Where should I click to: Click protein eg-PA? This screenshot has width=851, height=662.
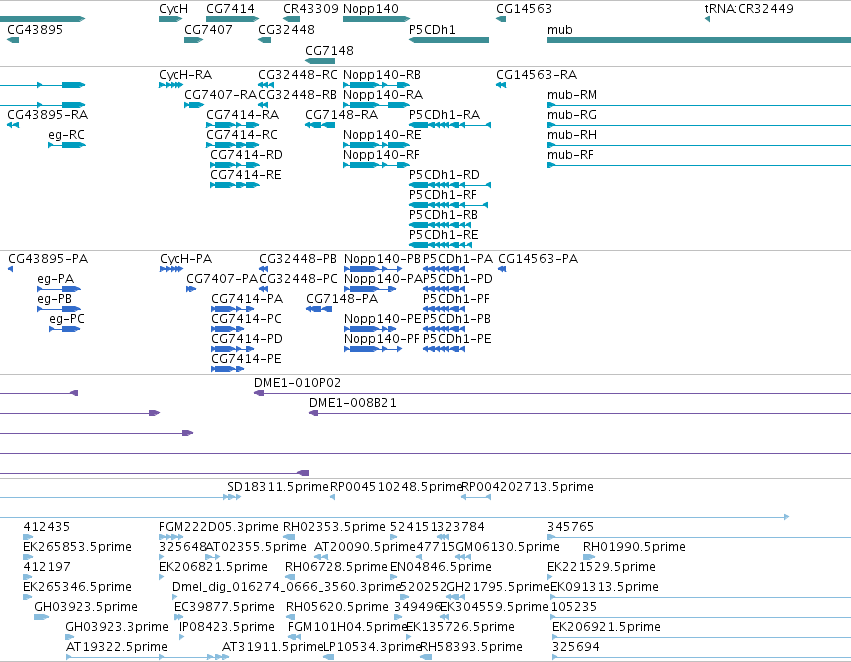pyautogui.click(x=59, y=289)
